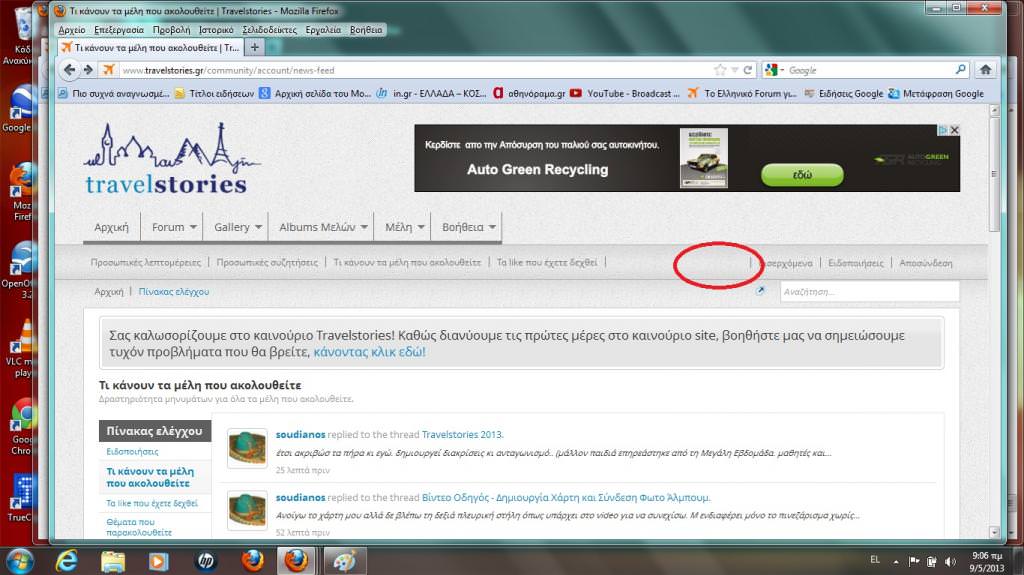Go back with Firefox back arrow
This screenshot has width=1024, height=575.
[x=69, y=69]
